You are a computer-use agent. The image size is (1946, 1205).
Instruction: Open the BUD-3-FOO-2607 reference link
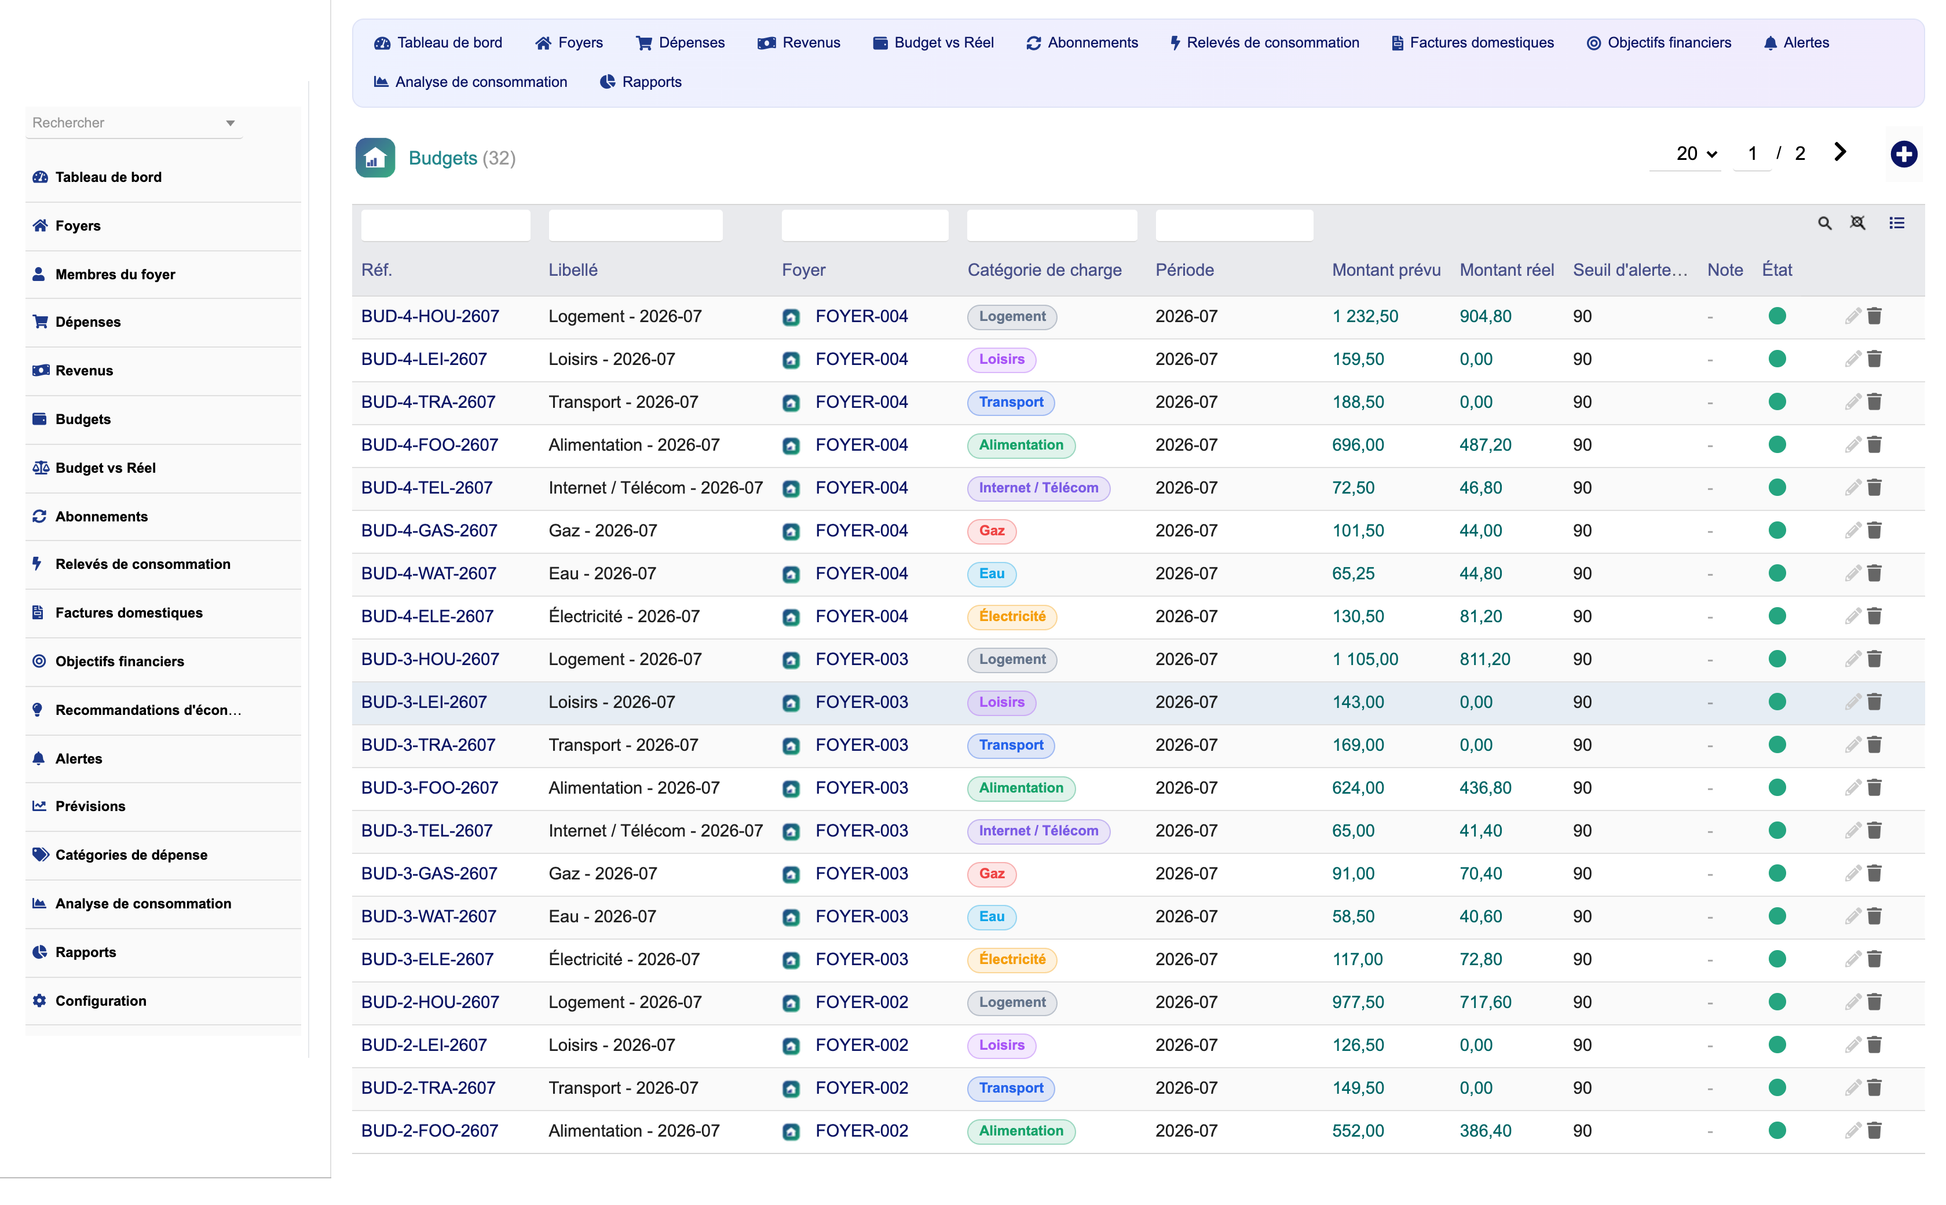430,788
